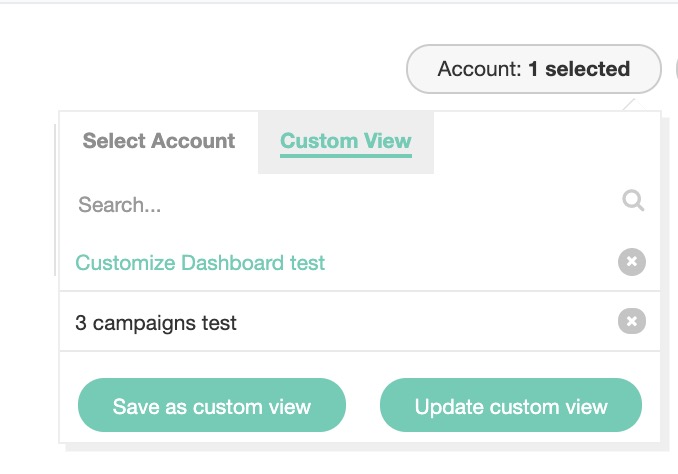Image resolution: width=678 pixels, height=474 pixels.
Task: Update the existing custom view
Action: (x=511, y=406)
